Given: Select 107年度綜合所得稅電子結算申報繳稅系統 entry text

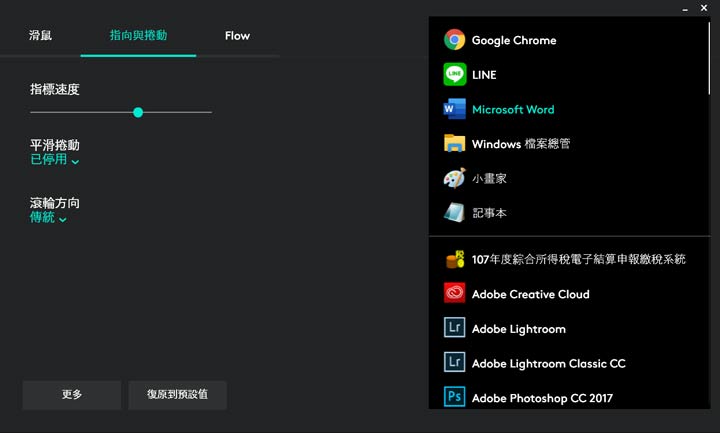Looking at the screenshot, I should [x=579, y=259].
